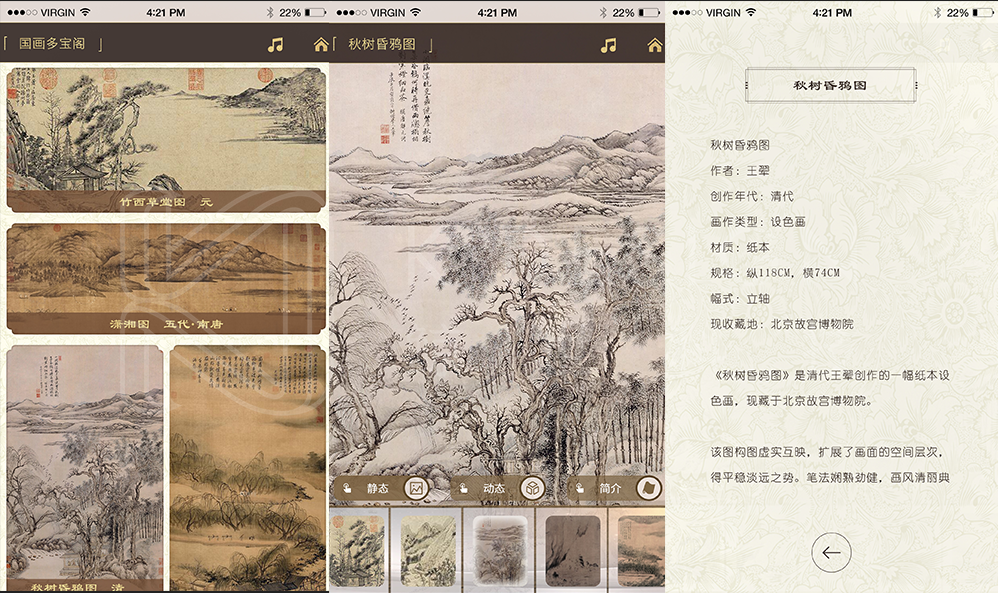Image resolution: width=998 pixels, height=593 pixels.
Task: Tap the 创作年代：清代 line
Action: pos(752,196)
